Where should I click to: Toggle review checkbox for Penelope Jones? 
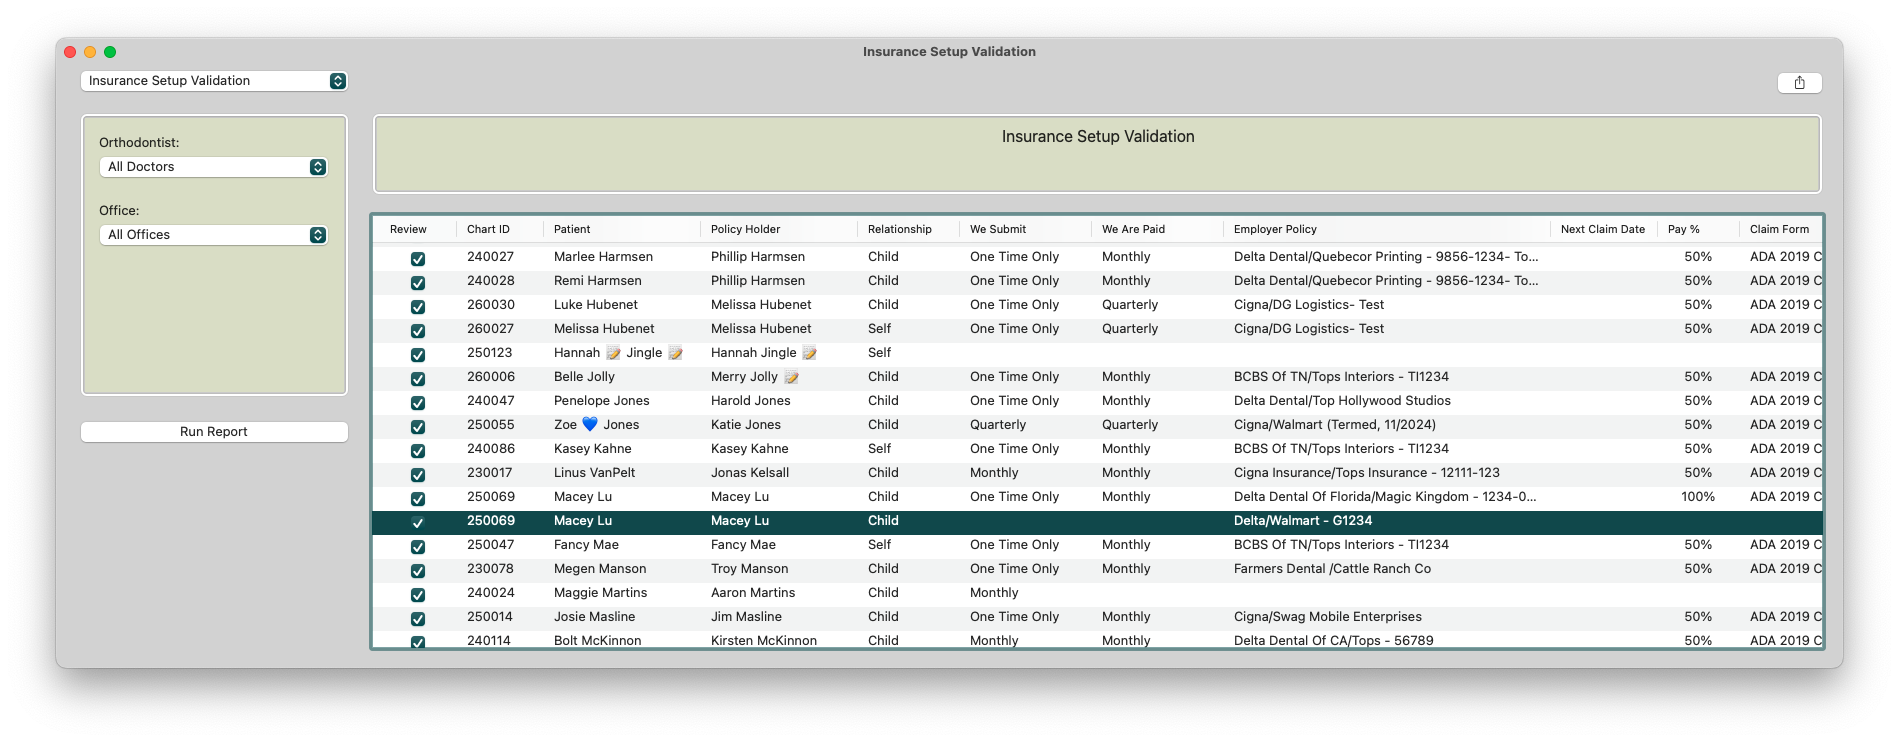(x=418, y=402)
